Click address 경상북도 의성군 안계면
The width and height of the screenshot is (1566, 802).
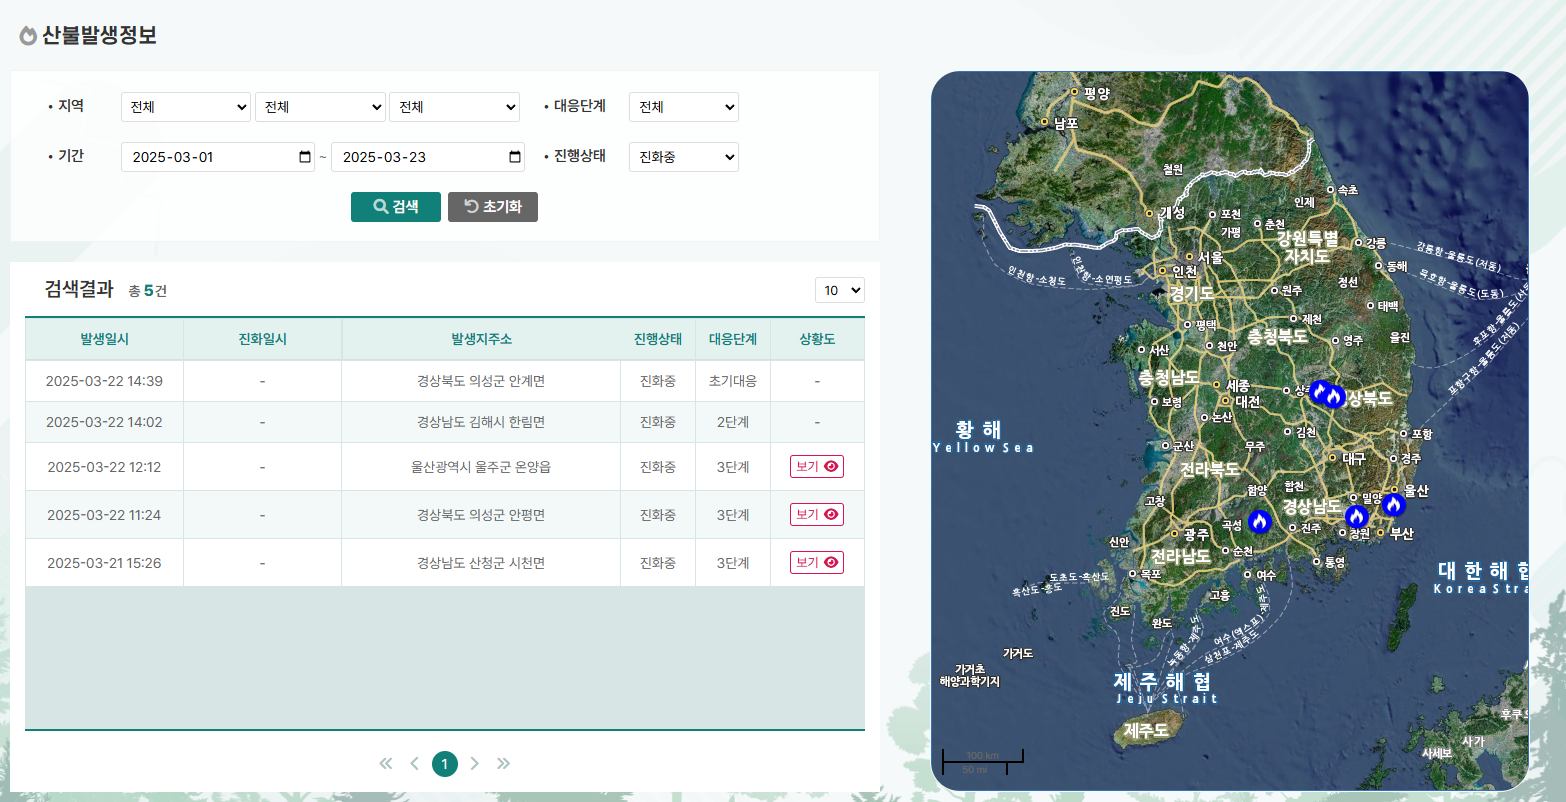pyautogui.click(x=481, y=381)
